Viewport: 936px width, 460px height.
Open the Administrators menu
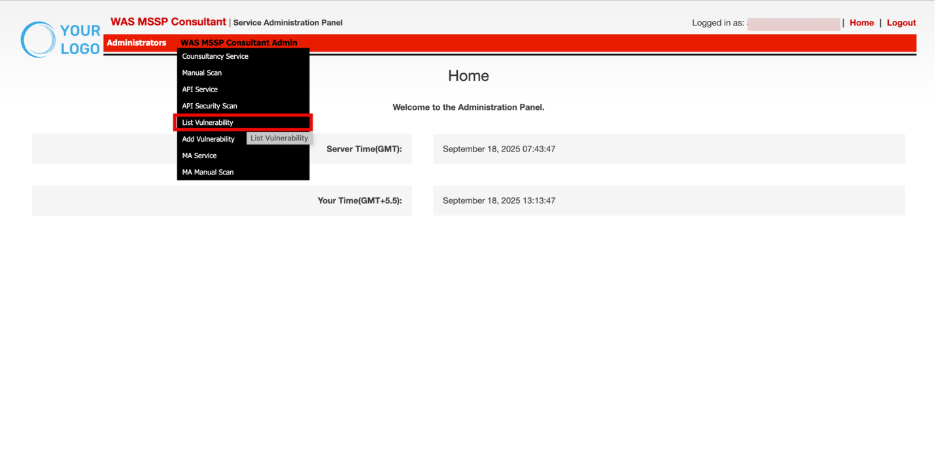pyautogui.click(x=136, y=43)
